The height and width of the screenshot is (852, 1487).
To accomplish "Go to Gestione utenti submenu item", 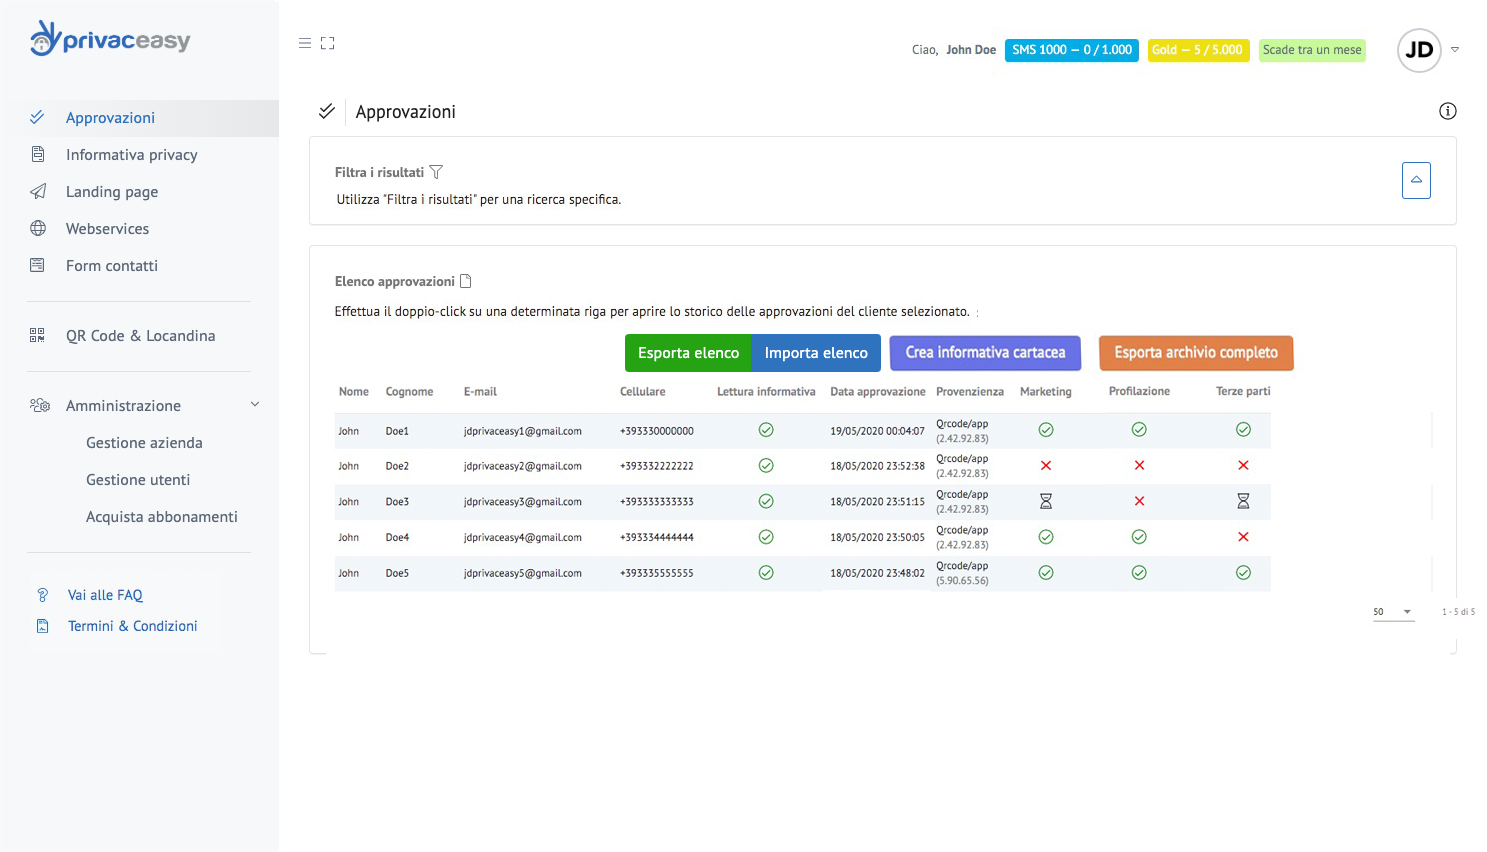I will pyautogui.click(x=138, y=480).
